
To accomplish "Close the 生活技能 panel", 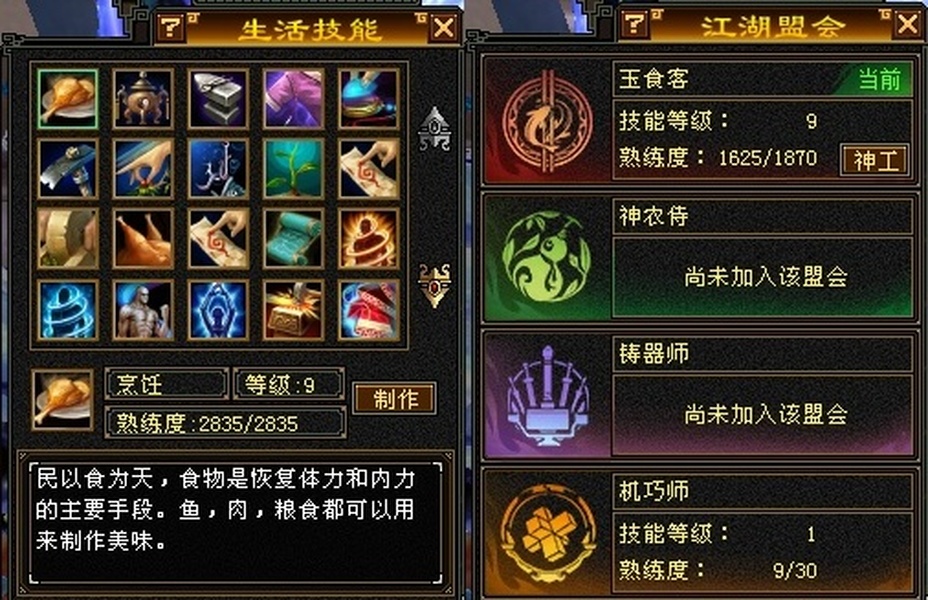I will click(x=444, y=27).
